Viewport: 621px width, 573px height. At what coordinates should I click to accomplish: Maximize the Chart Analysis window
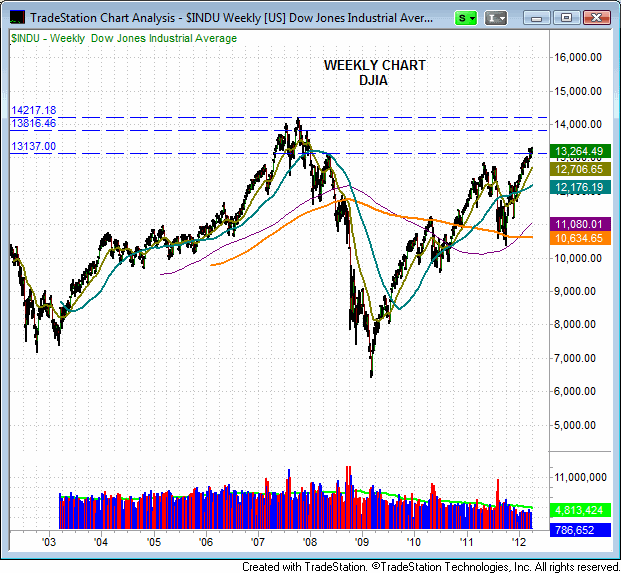pos(566,17)
